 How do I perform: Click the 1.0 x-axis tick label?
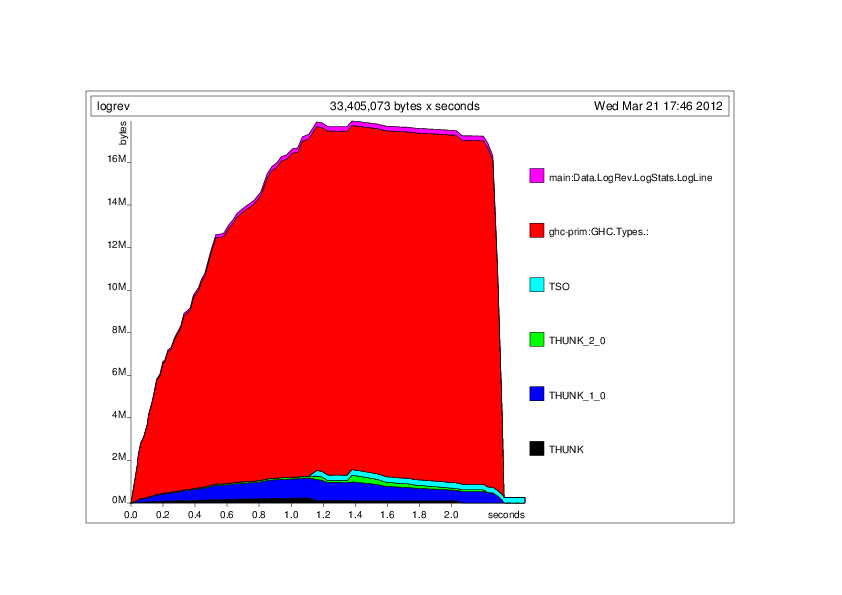pyautogui.click(x=291, y=515)
